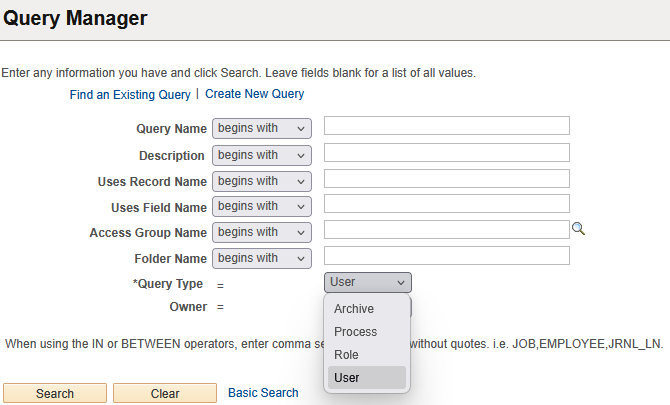Open the Description operator dropdown

click(262, 155)
